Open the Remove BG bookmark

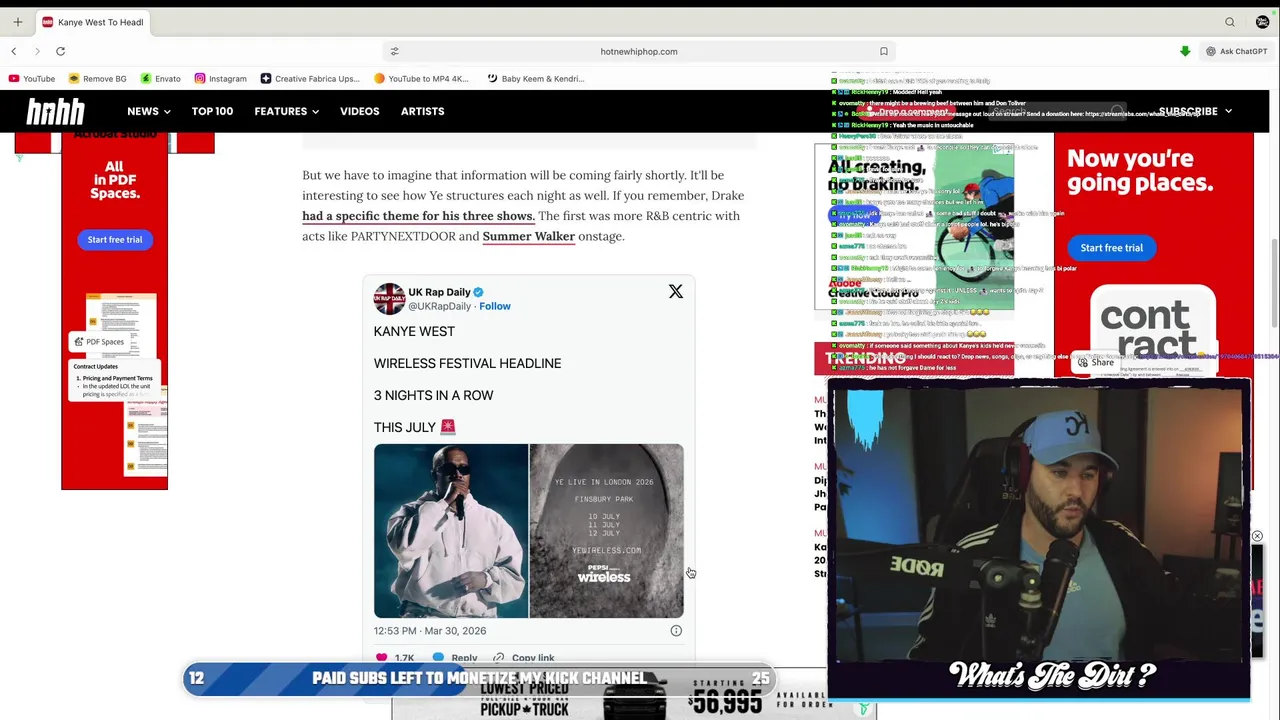[98, 78]
